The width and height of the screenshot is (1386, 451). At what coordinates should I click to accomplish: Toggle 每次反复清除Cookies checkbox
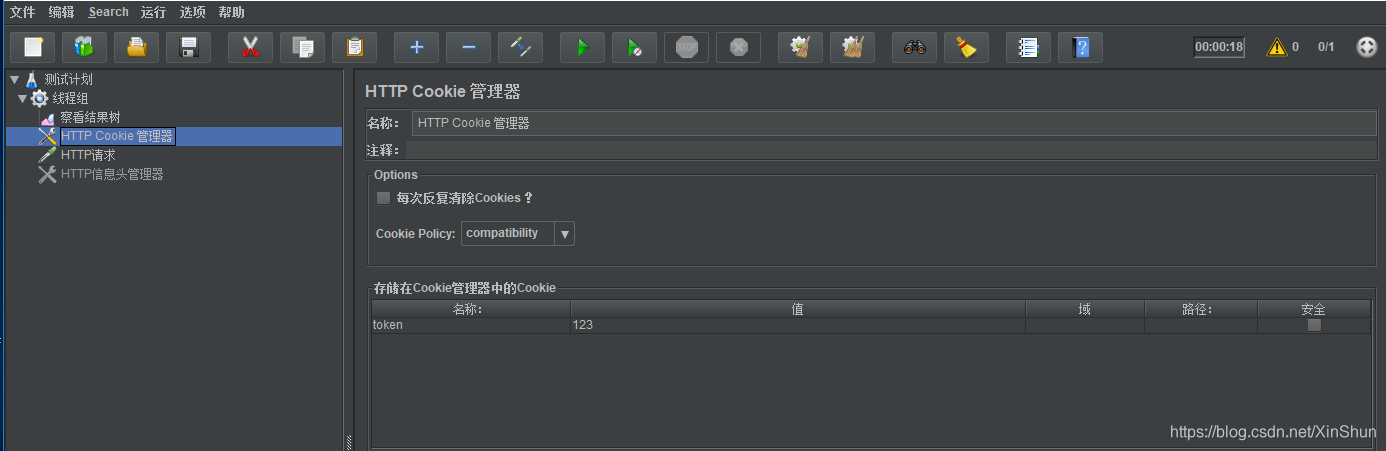click(383, 198)
